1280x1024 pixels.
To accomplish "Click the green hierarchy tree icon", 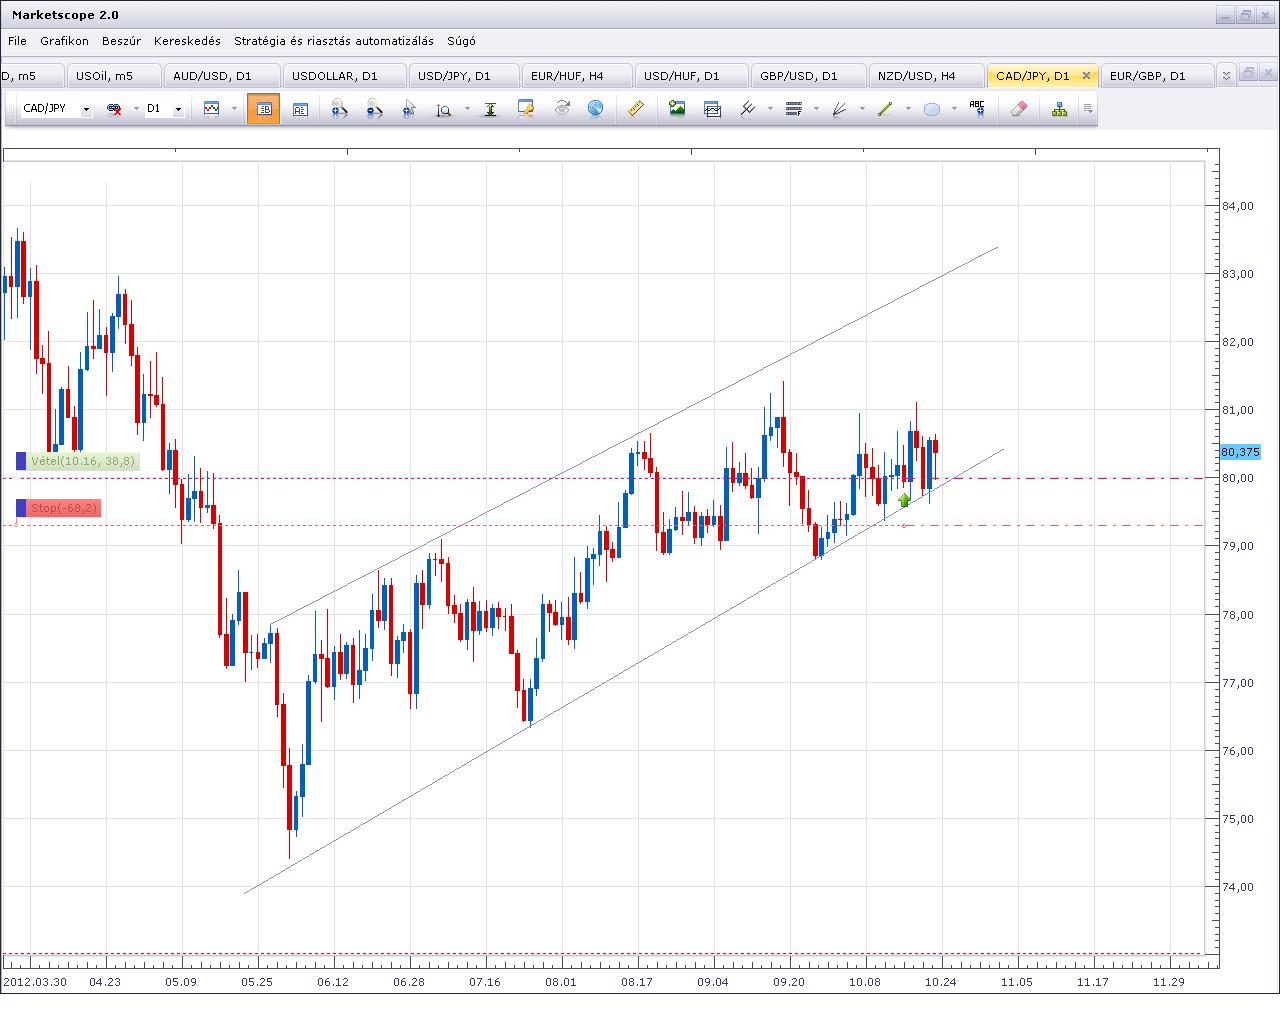I will [1059, 109].
